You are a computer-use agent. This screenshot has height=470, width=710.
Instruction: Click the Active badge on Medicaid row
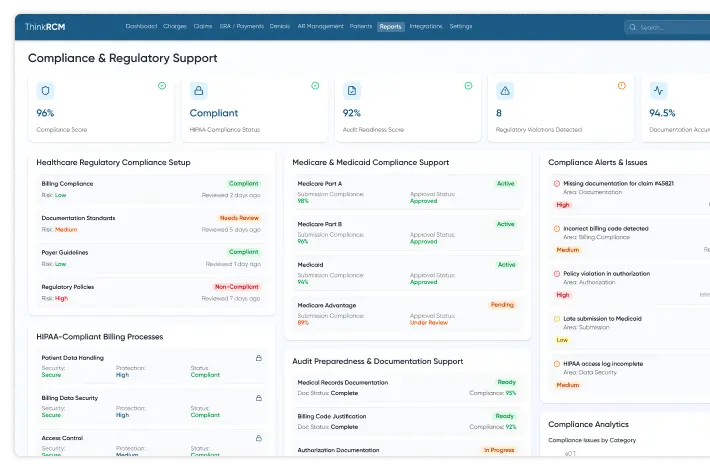[x=506, y=264]
